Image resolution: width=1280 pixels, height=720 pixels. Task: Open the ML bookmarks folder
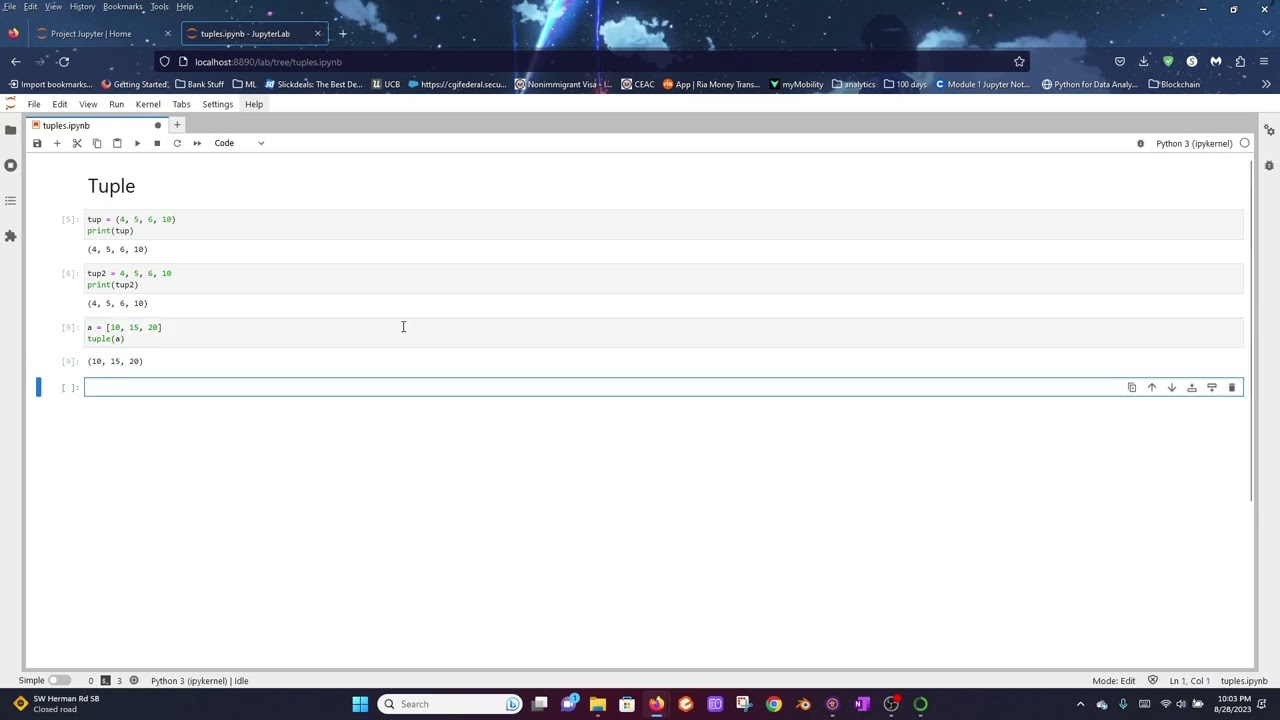[244, 84]
